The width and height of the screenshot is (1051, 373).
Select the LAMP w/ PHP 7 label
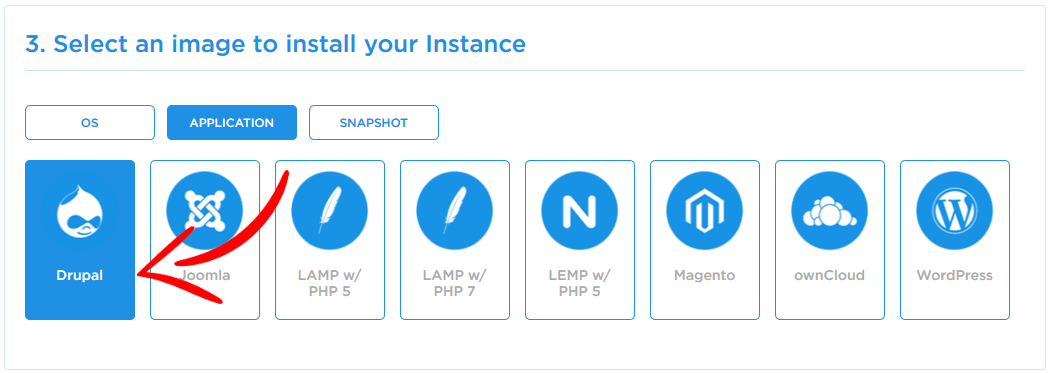coord(454,284)
